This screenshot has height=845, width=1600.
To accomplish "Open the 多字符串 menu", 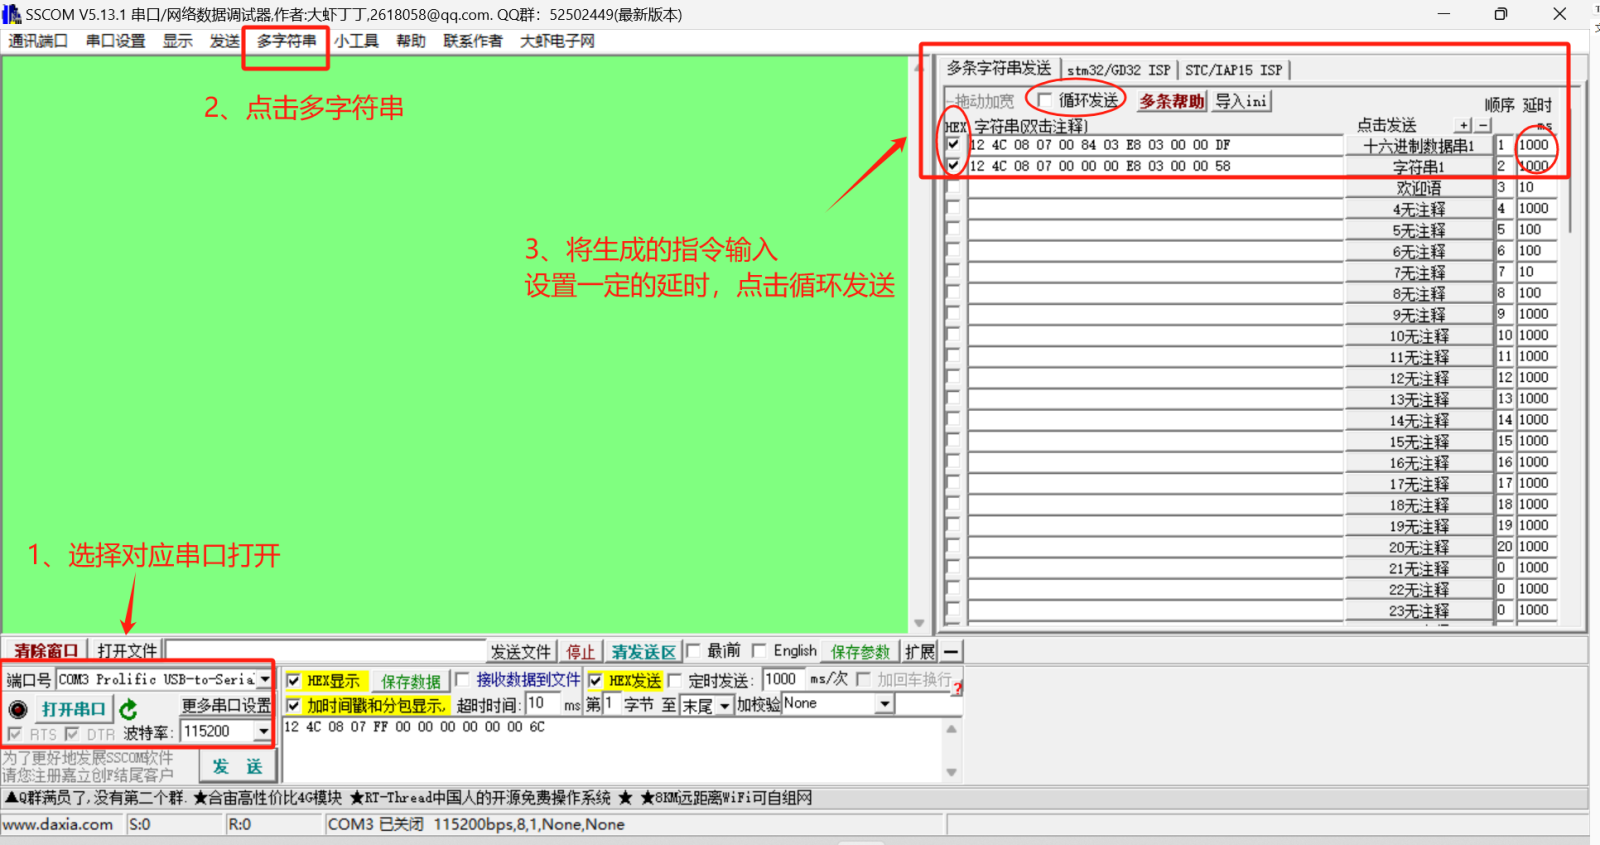I will point(286,41).
